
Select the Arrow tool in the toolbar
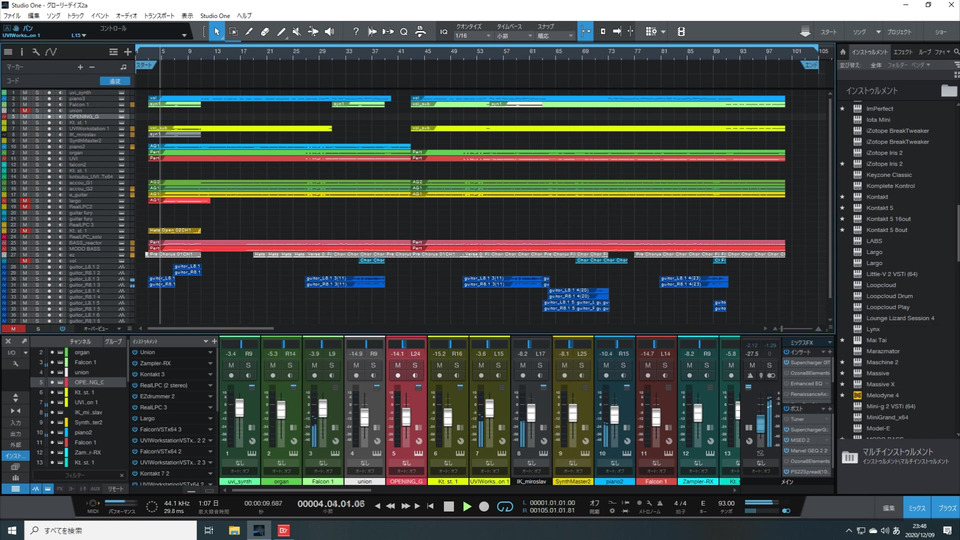click(216, 32)
